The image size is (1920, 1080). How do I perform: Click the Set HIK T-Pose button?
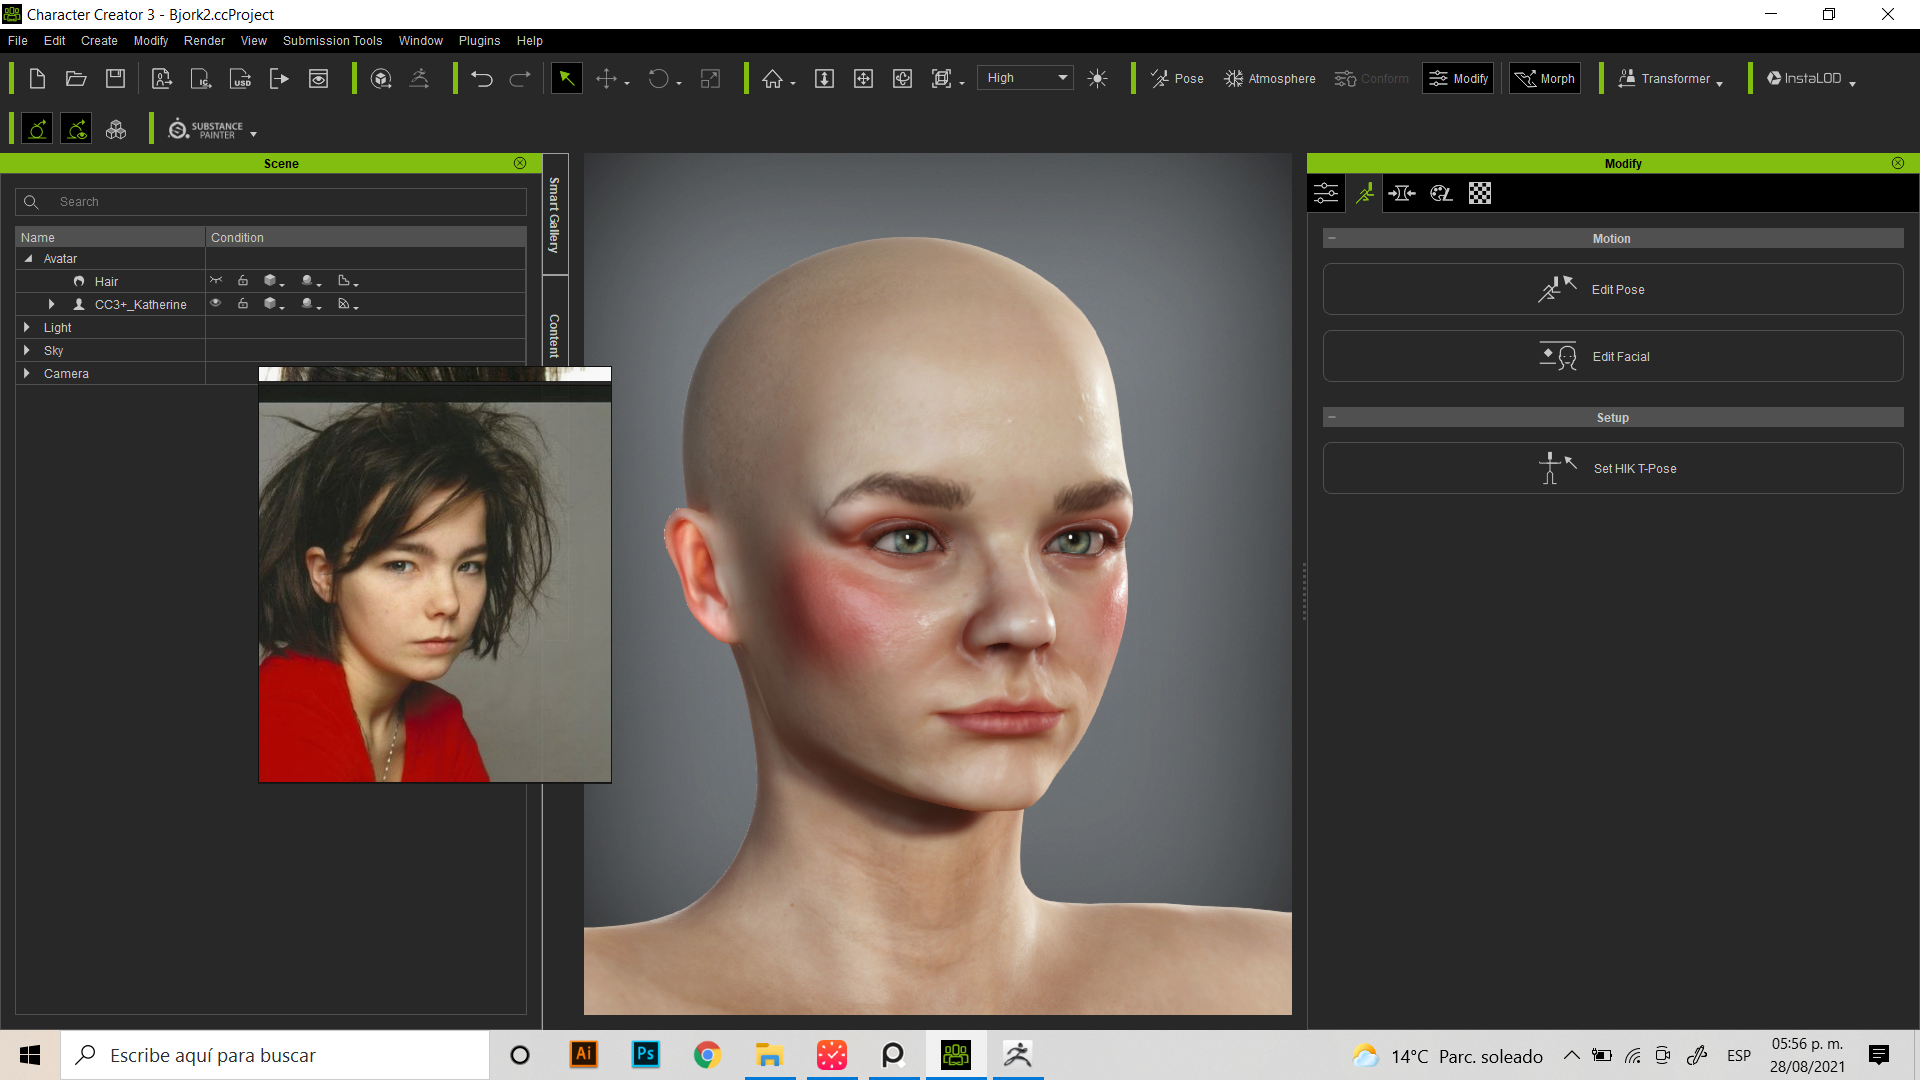point(1613,468)
